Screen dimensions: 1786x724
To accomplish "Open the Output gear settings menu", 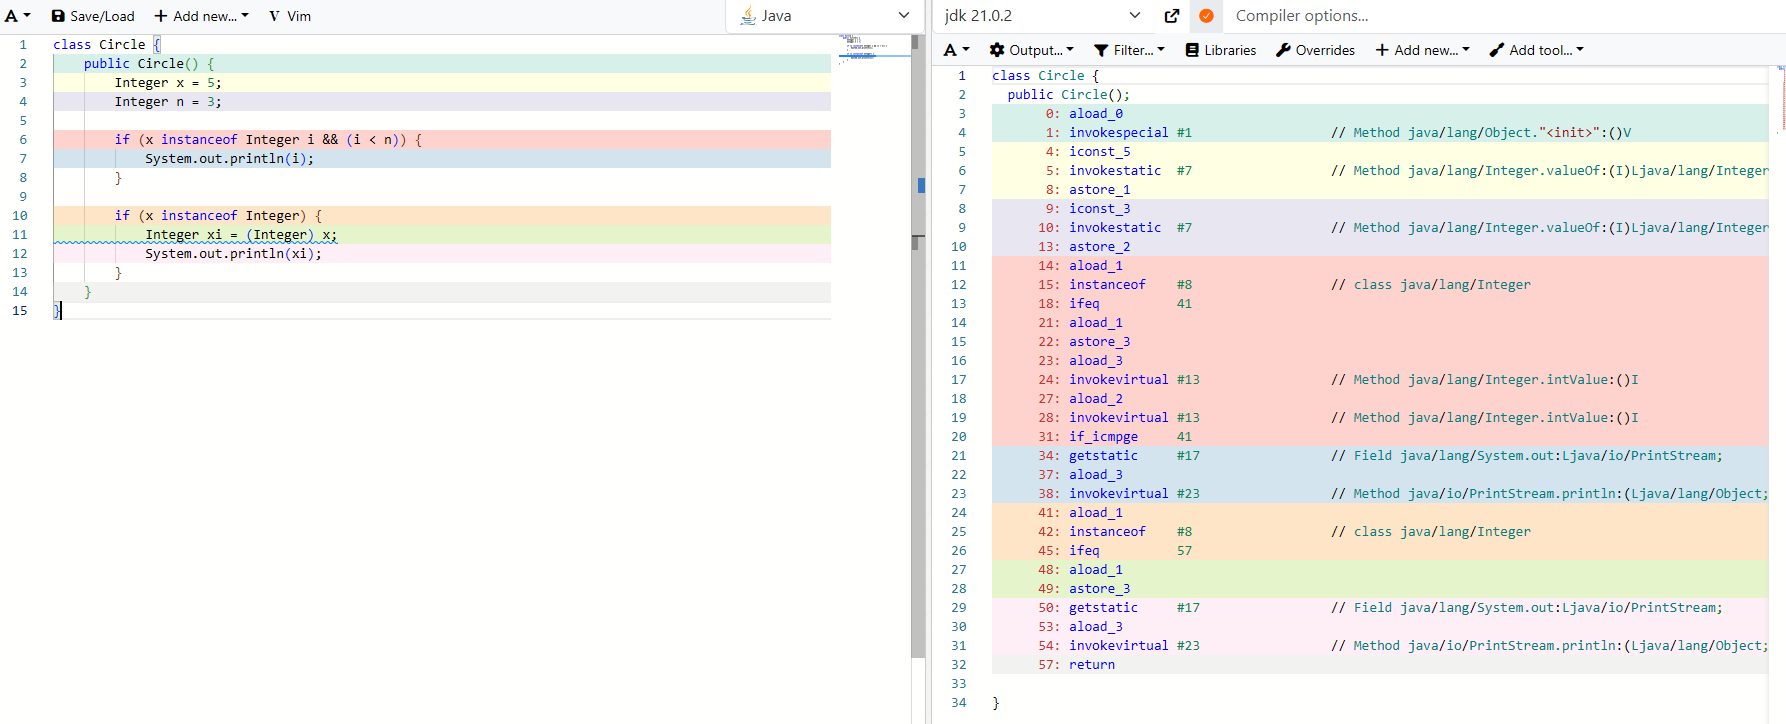I will pyautogui.click(x=1031, y=50).
